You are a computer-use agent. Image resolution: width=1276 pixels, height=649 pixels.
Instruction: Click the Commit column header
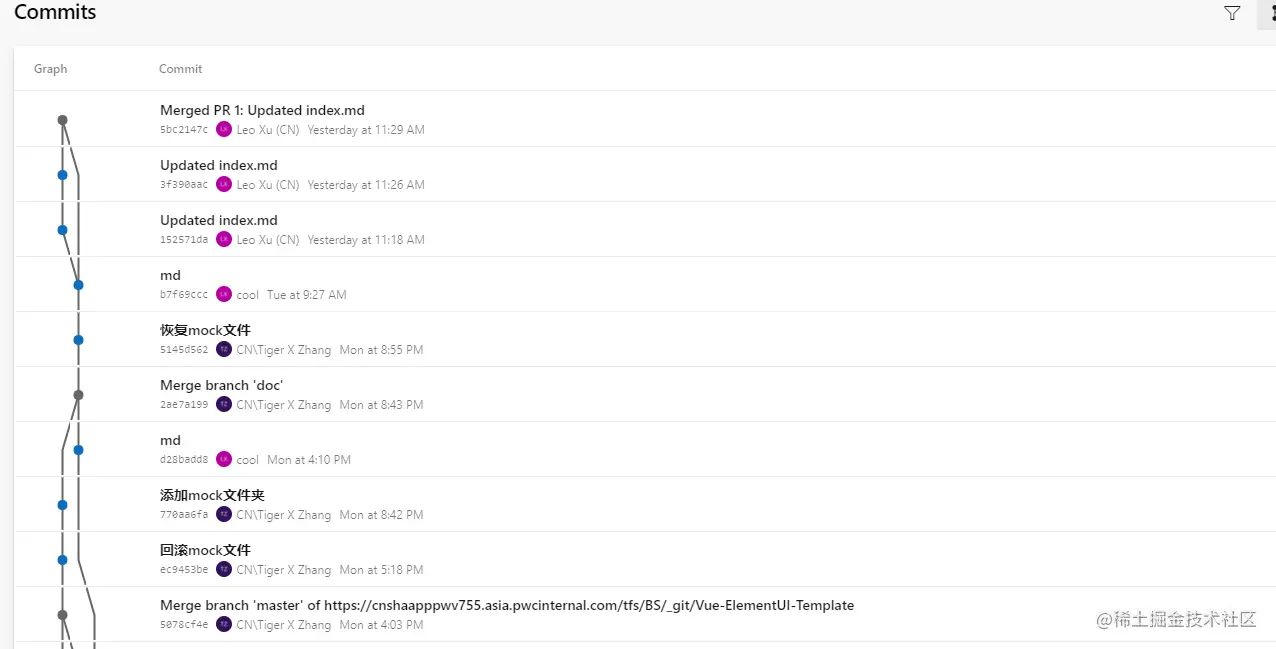pyautogui.click(x=180, y=69)
